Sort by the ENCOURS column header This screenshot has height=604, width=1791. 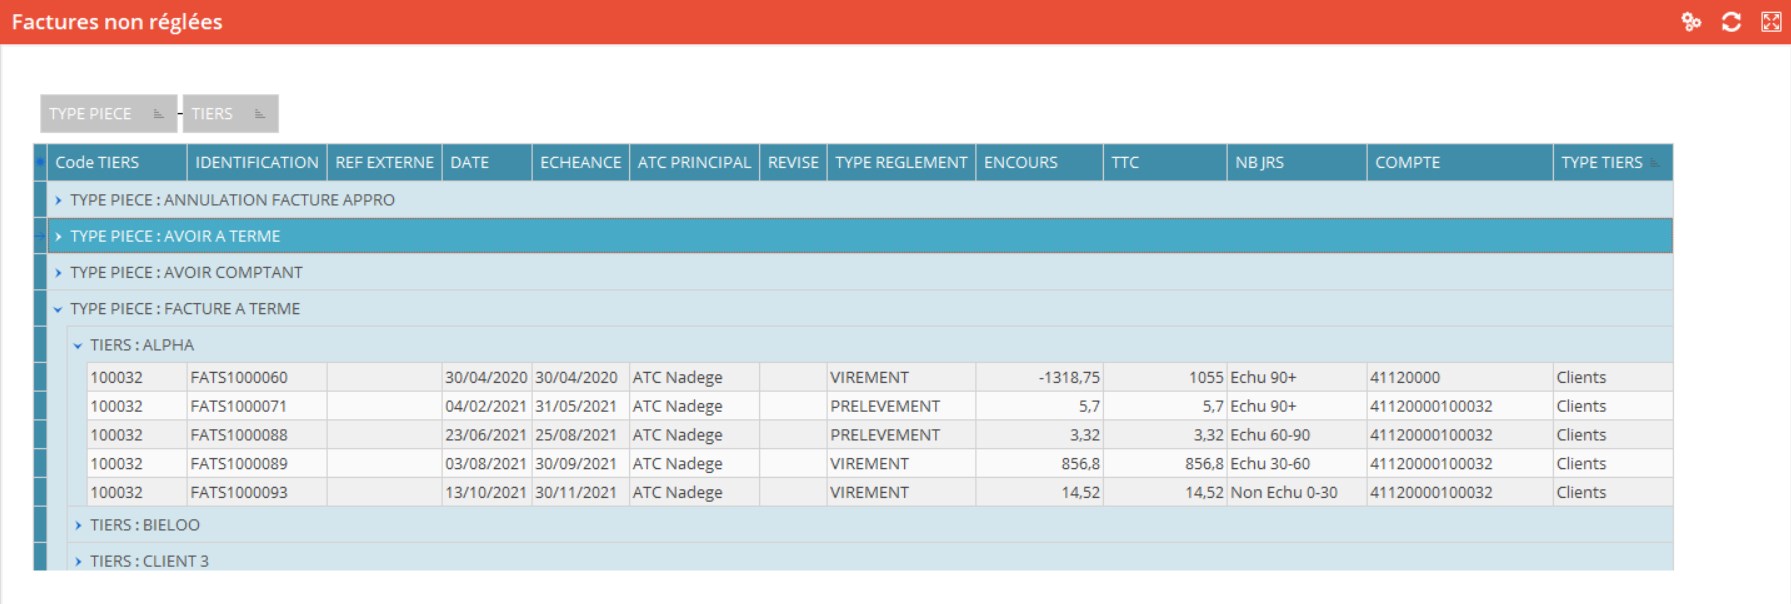(x=1020, y=162)
